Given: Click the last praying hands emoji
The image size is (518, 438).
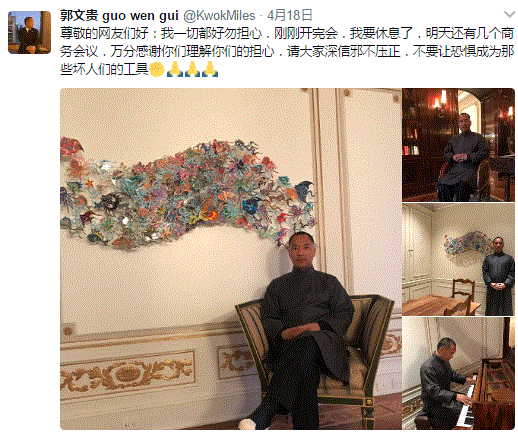Looking at the screenshot, I should pos(210,69).
